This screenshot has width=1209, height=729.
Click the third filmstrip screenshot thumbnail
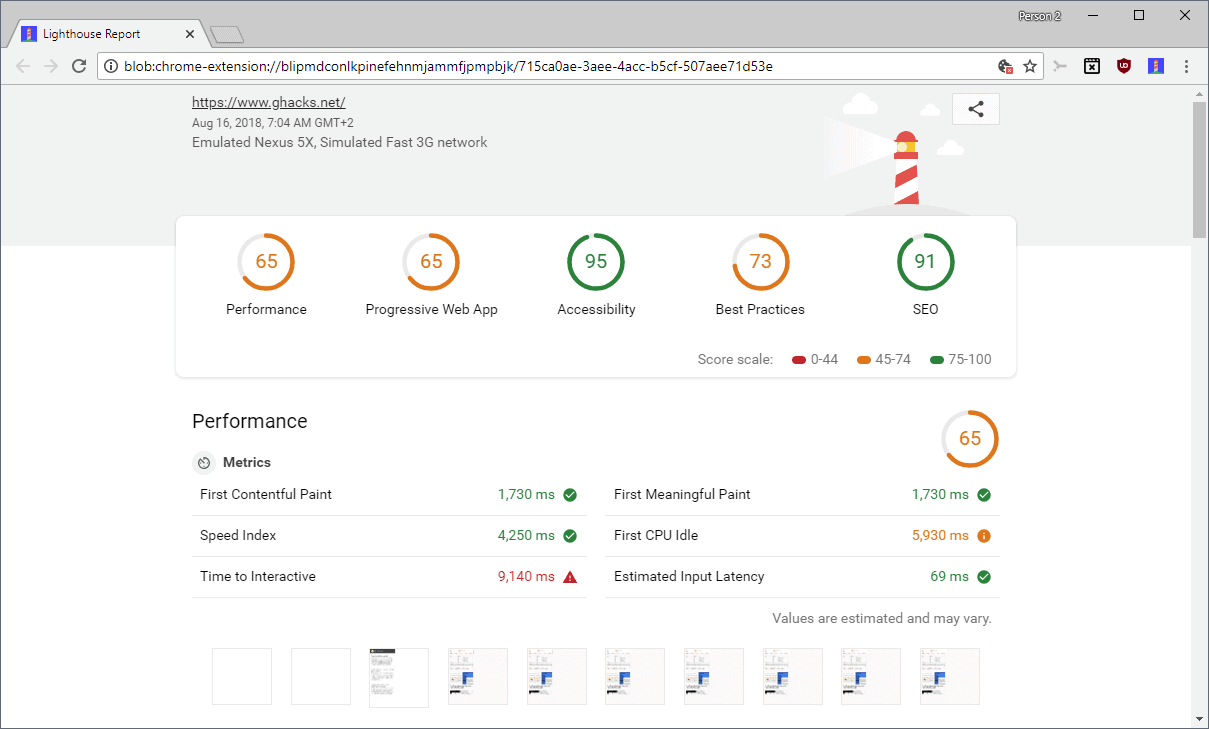coord(398,676)
